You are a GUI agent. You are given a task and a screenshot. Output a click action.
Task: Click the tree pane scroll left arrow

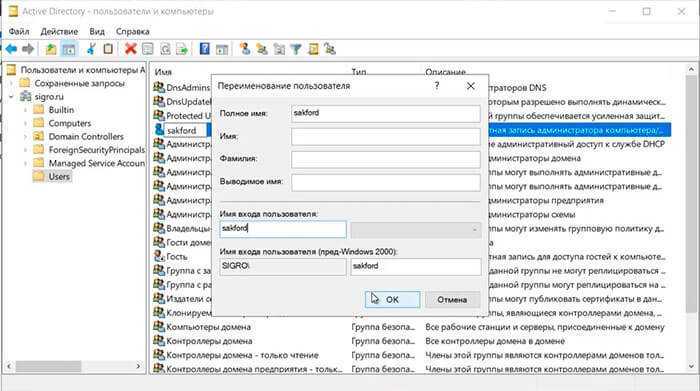9,366
